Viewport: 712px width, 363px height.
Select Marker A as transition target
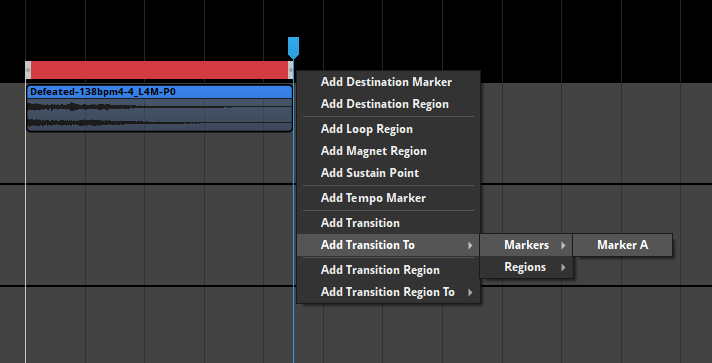[x=623, y=245]
